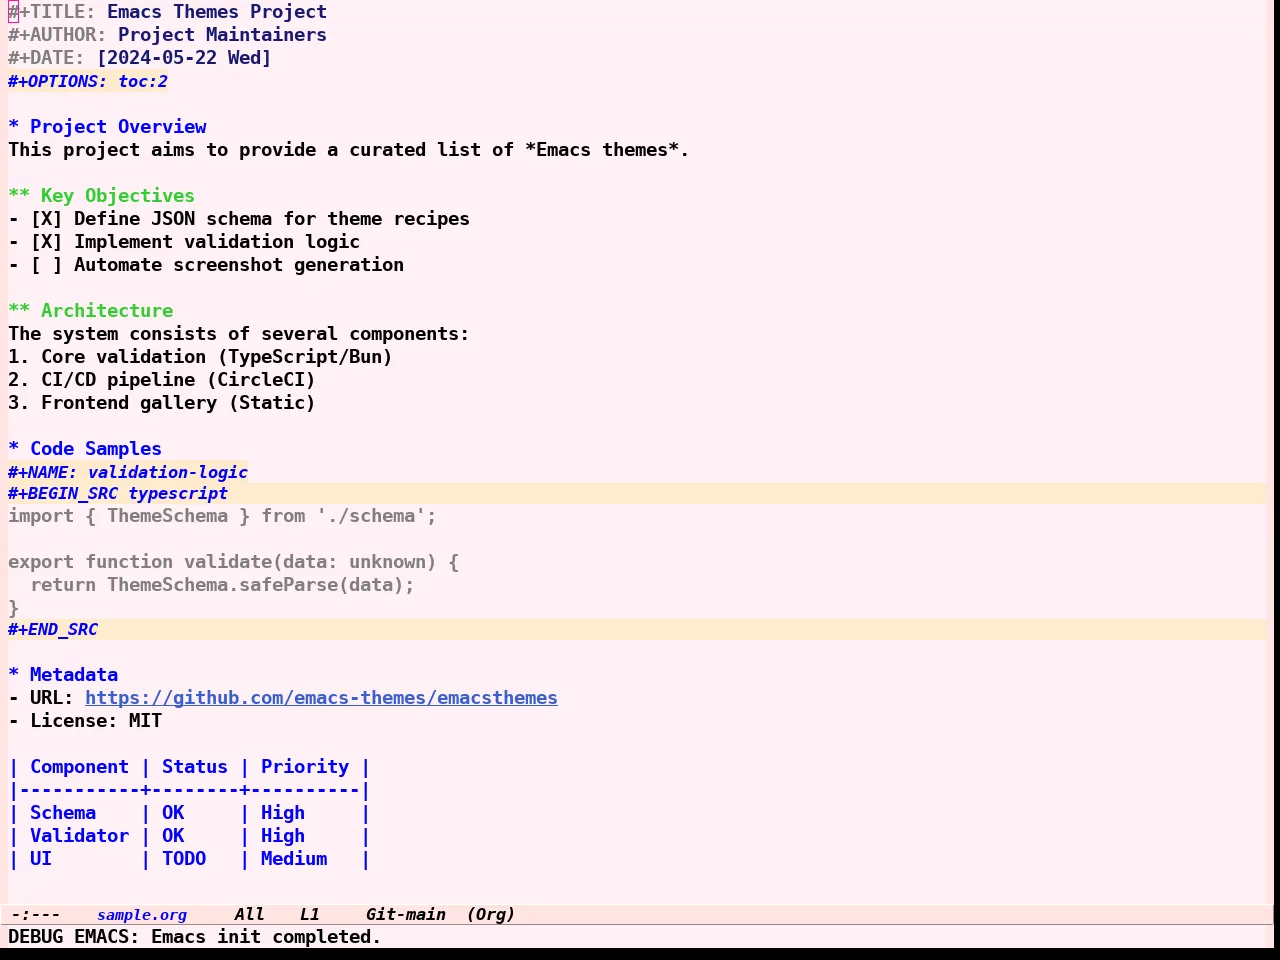Click High priority in Validator row
This screenshot has width=1280, height=960.
[283, 836]
